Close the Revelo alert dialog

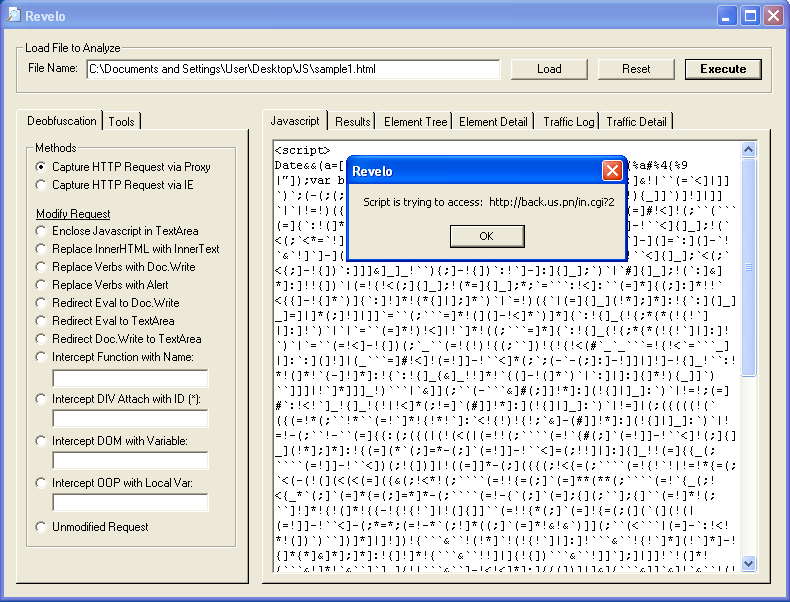pos(612,171)
